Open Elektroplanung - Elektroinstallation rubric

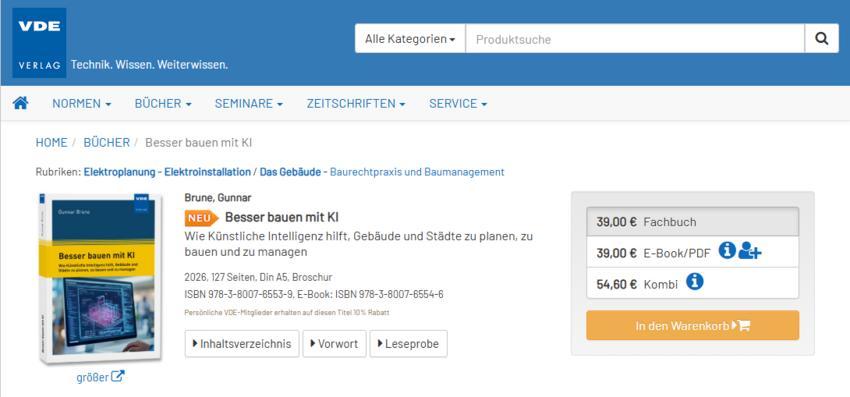pyautogui.click(x=167, y=172)
